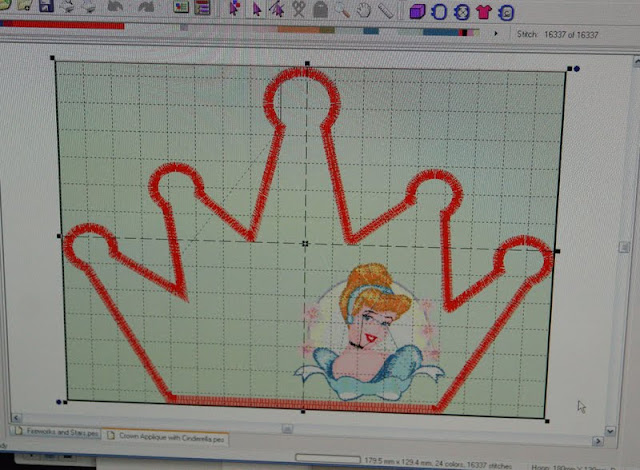The width and height of the screenshot is (640, 470).
Task: Click vertical scrollbar down arrow
Action: click(x=610, y=431)
